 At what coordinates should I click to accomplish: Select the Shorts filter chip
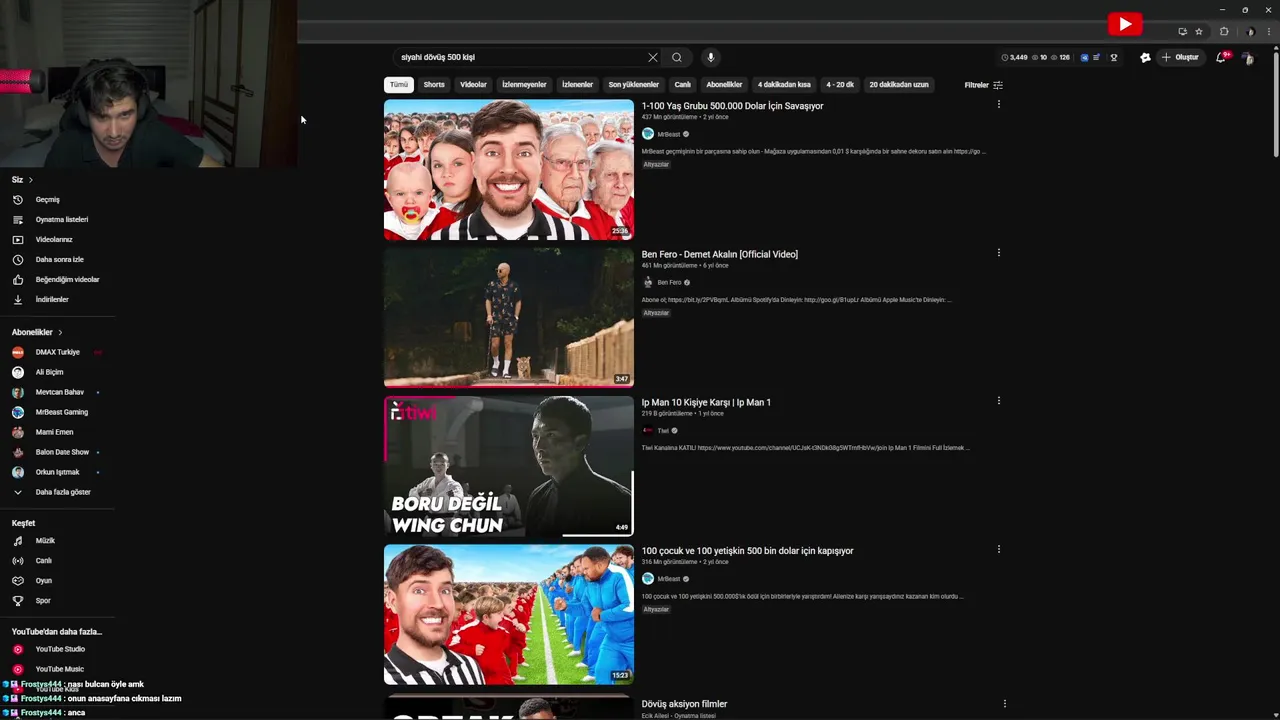point(434,85)
